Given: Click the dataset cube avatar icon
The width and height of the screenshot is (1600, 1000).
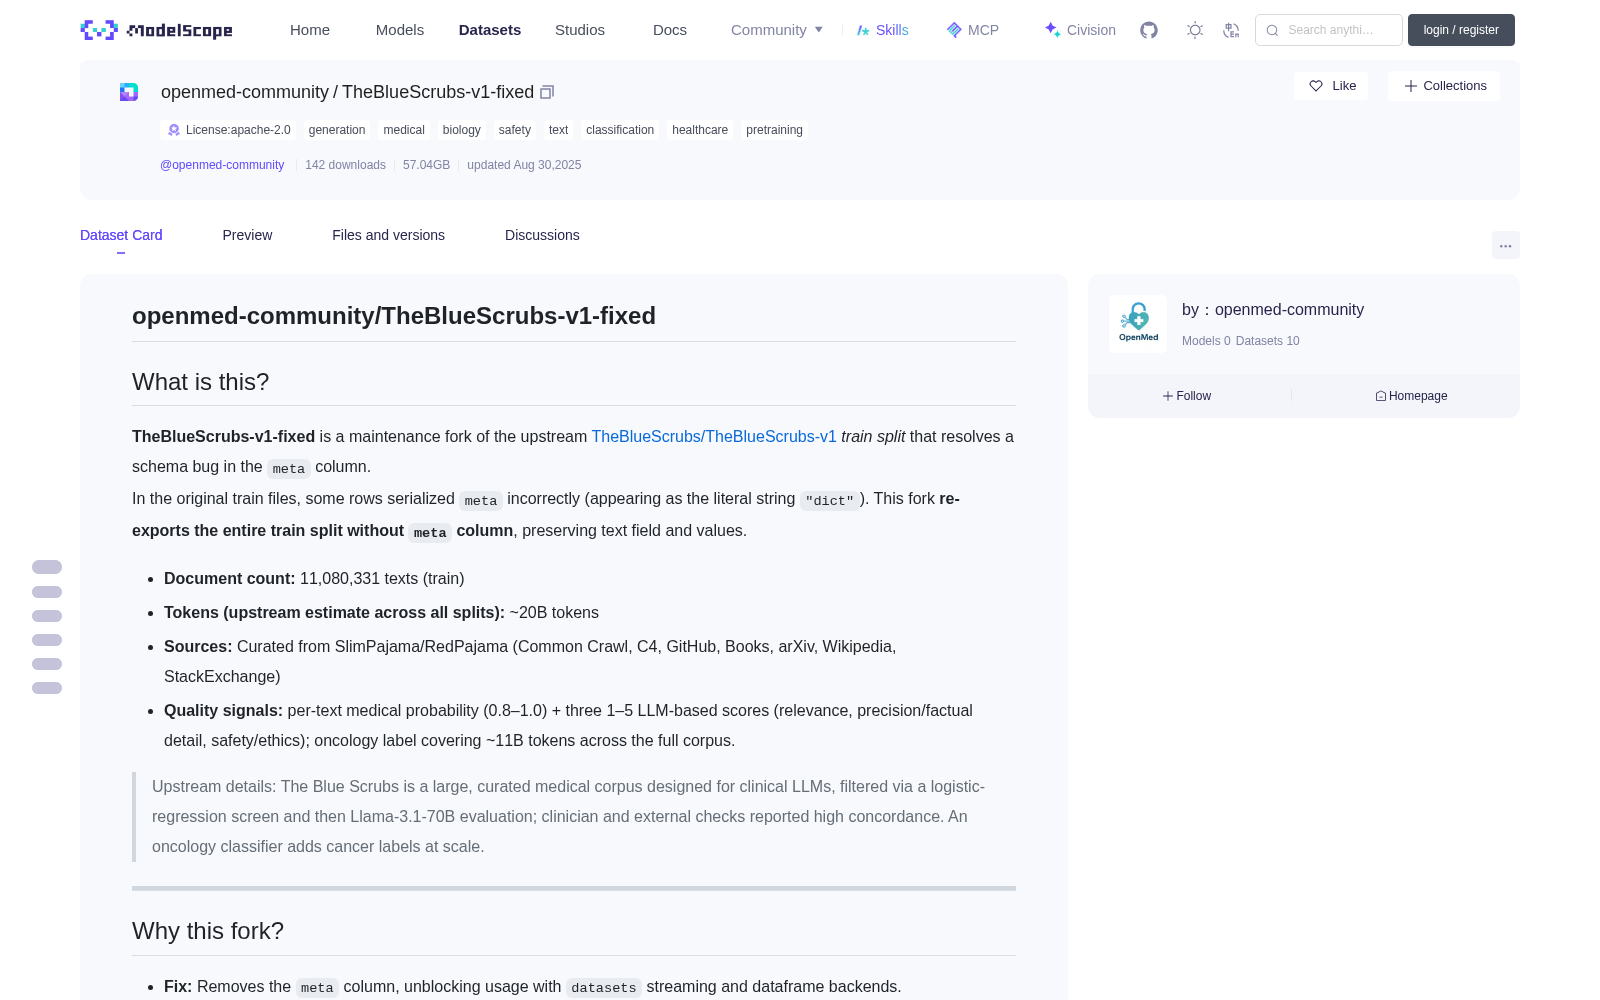Looking at the screenshot, I should pyautogui.click(x=129, y=92).
